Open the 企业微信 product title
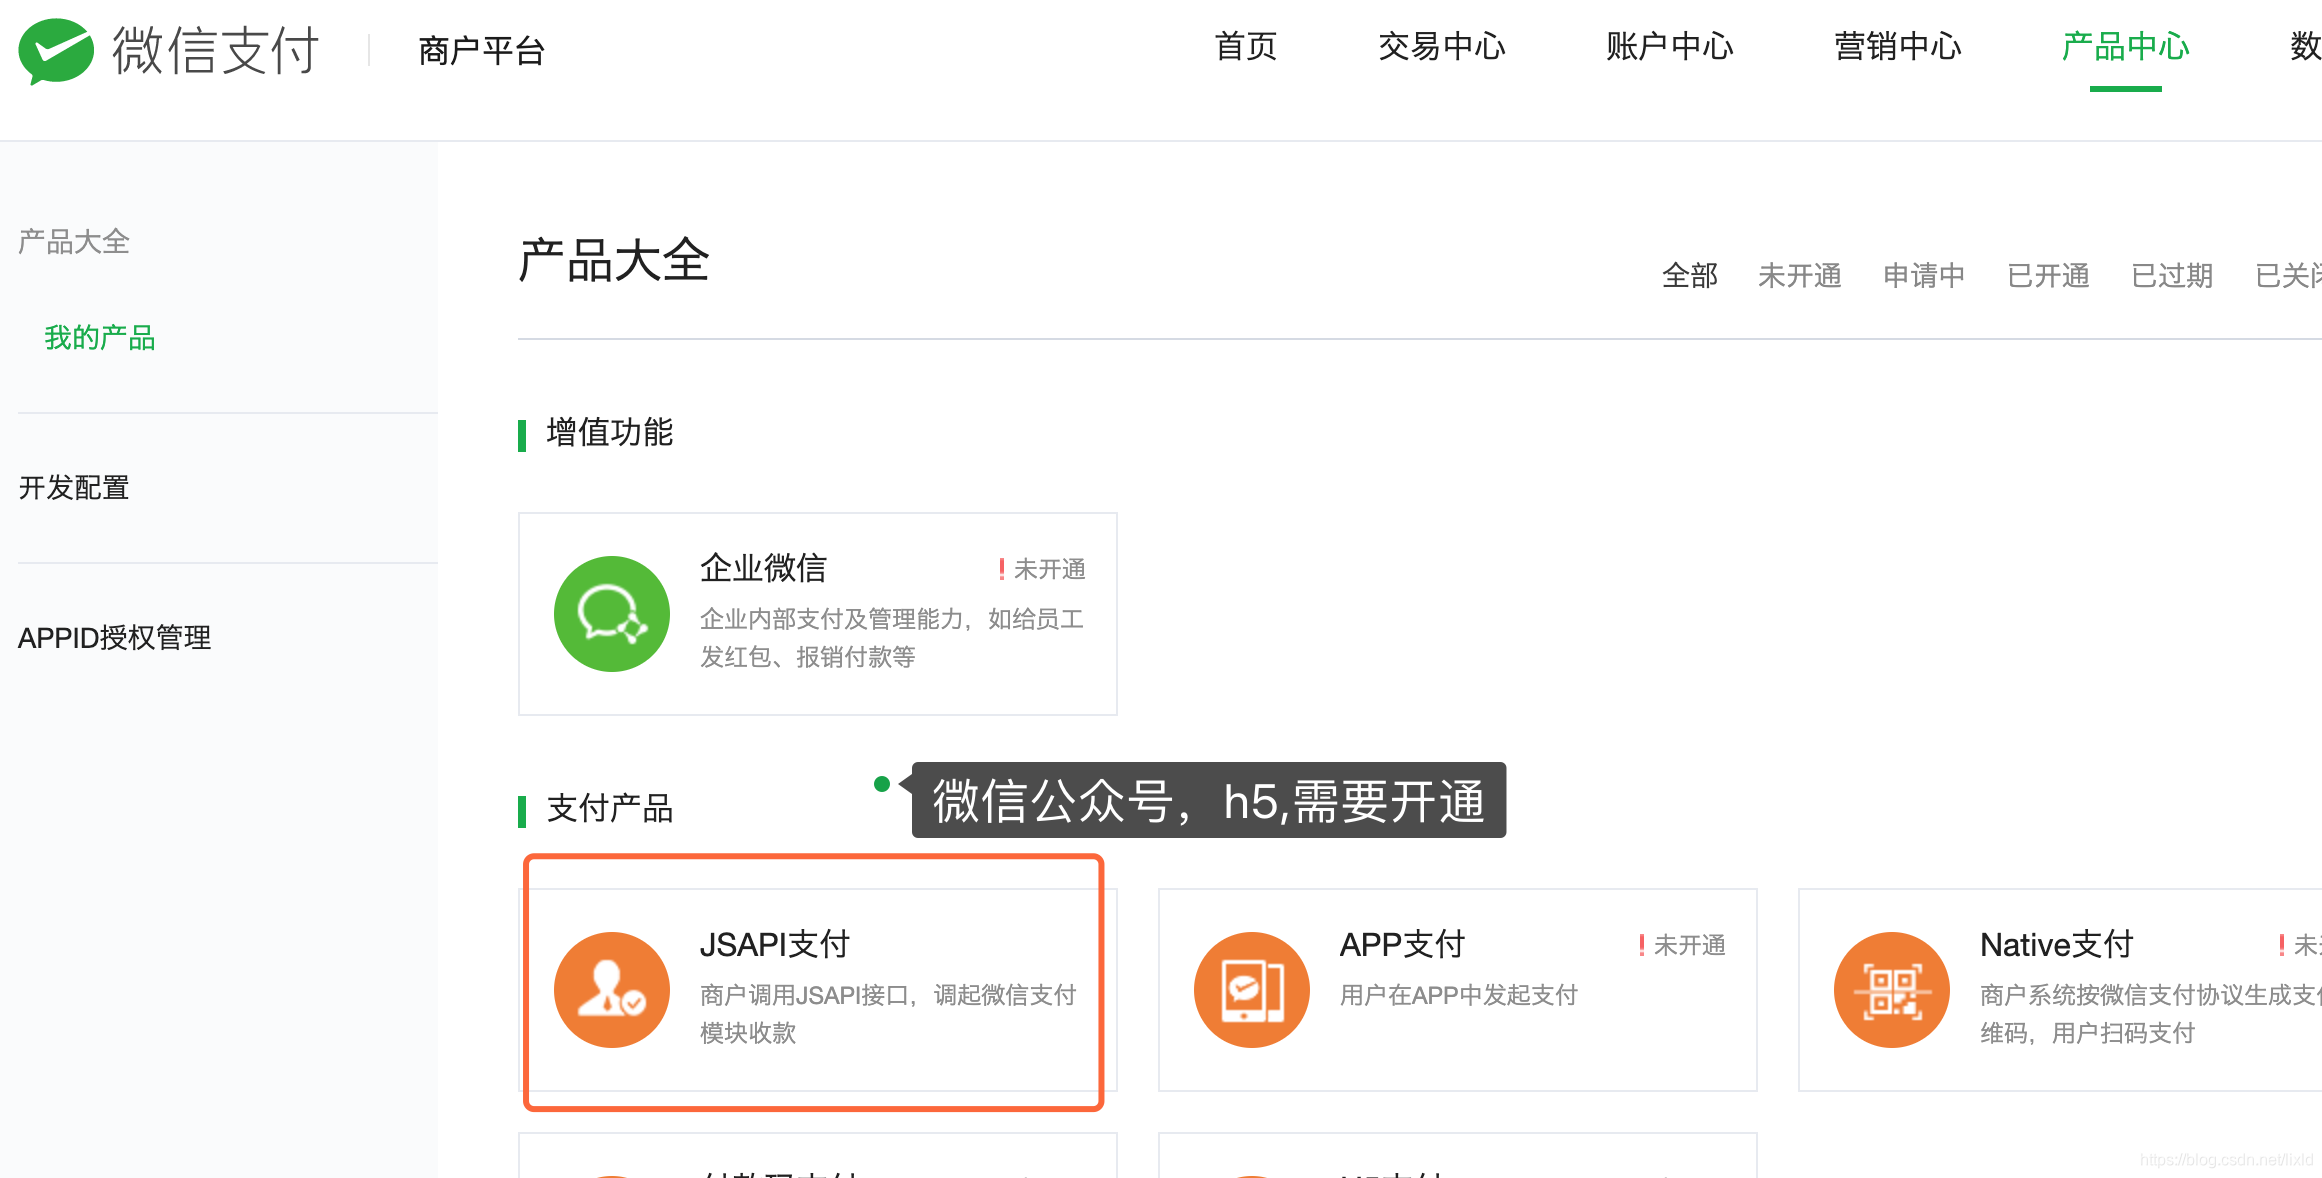2322x1178 pixels. tap(763, 568)
